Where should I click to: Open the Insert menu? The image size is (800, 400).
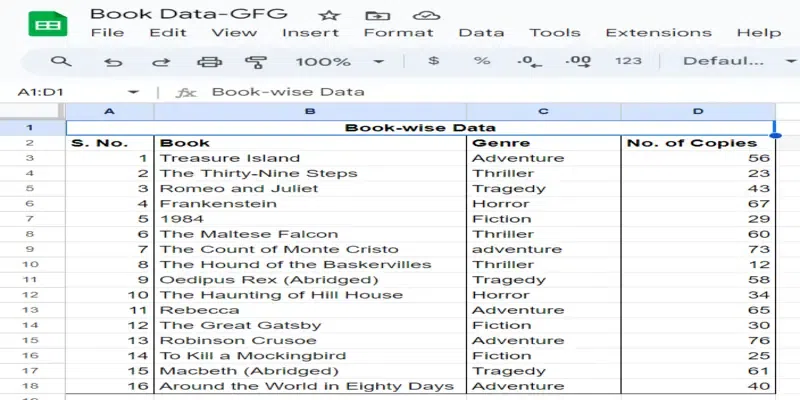[310, 33]
